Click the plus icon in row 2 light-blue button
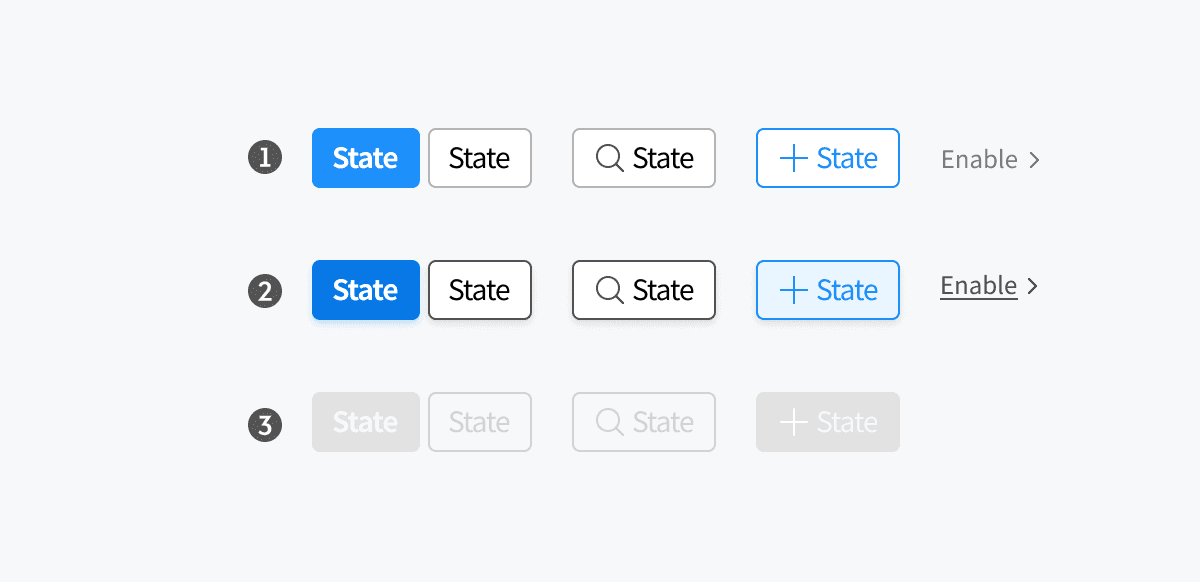1200x582 pixels. [793, 290]
